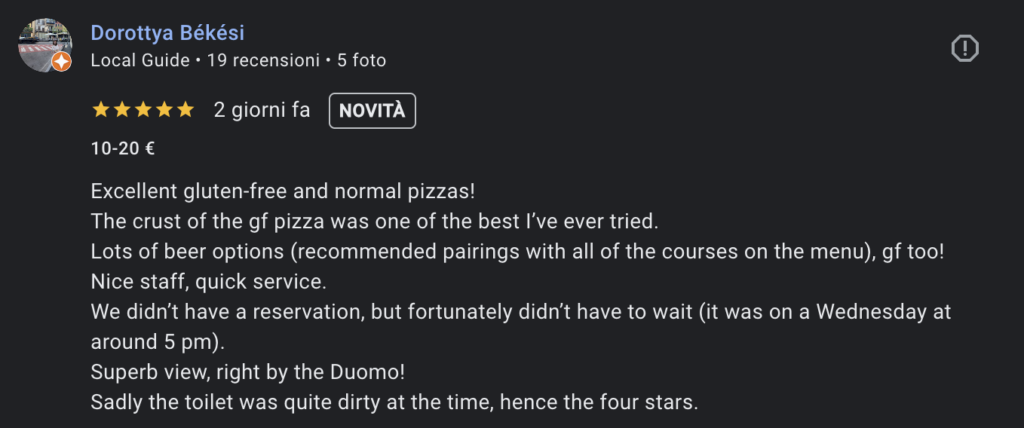
Task: Click the "Local Guide" label
Action: pyautogui.click(x=139, y=60)
